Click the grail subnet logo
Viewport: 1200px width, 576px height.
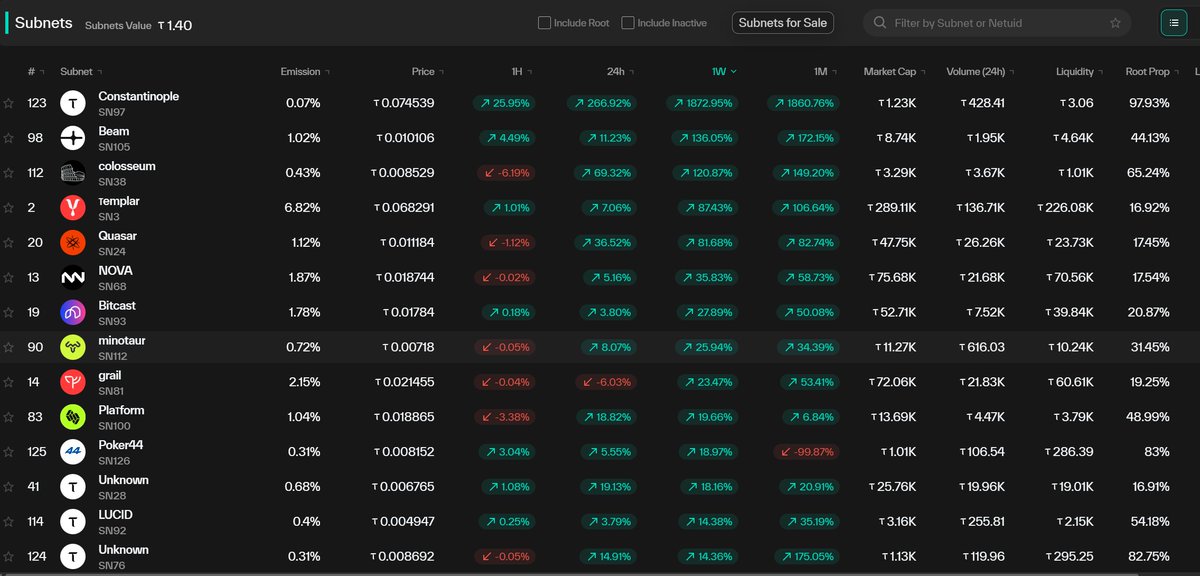[73, 383]
